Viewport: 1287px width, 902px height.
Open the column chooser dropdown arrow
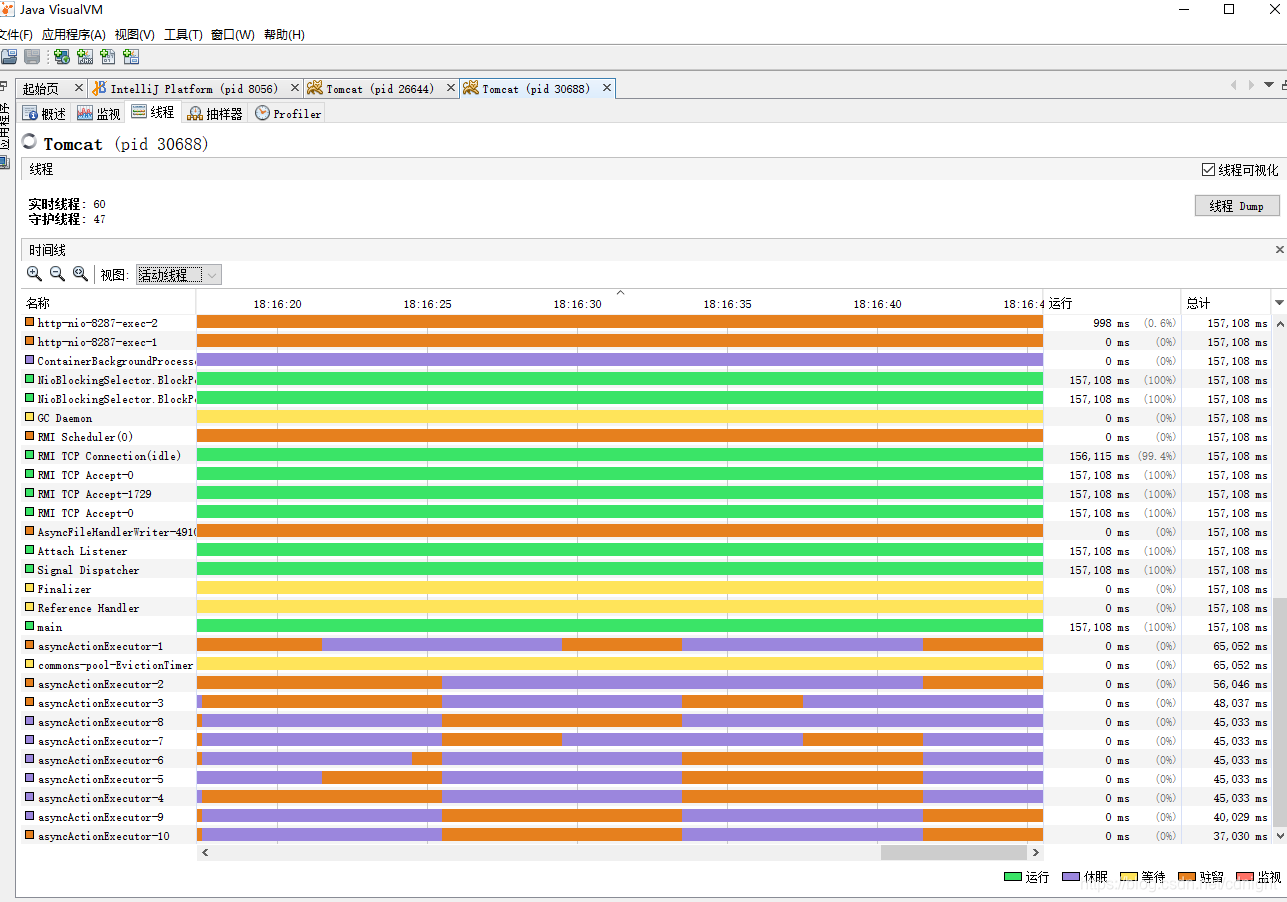pyautogui.click(x=1279, y=303)
